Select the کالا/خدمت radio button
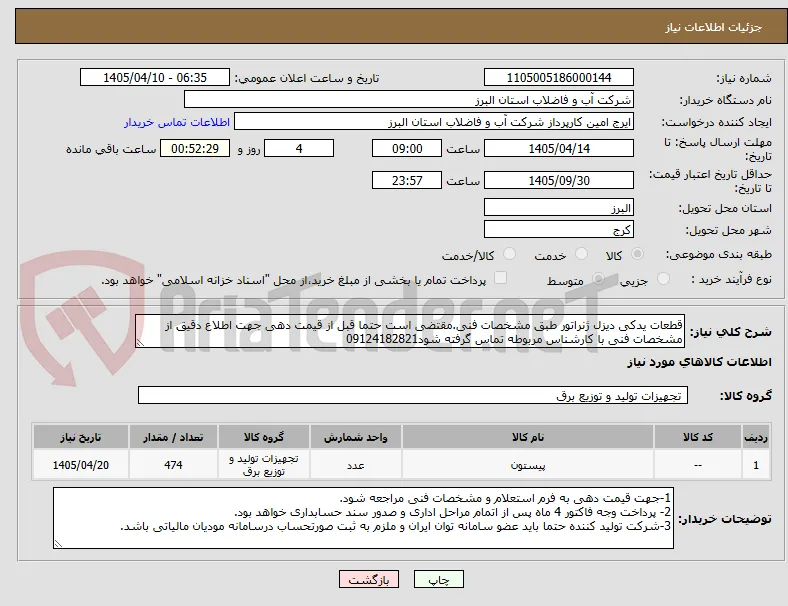788x606 pixels. click(510, 254)
